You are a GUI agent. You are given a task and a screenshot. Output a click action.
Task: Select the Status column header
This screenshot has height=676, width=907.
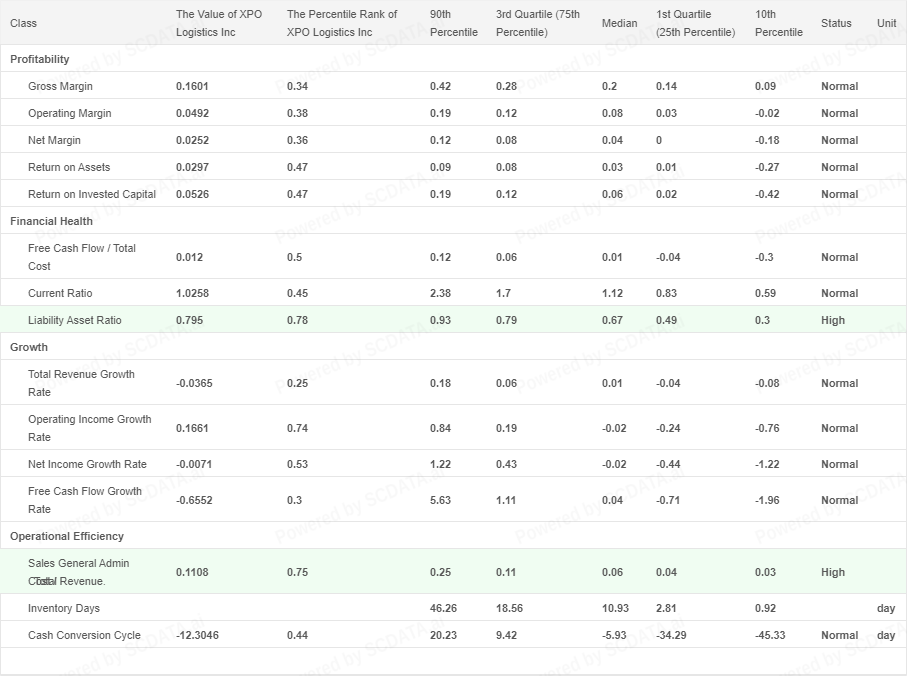click(836, 23)
